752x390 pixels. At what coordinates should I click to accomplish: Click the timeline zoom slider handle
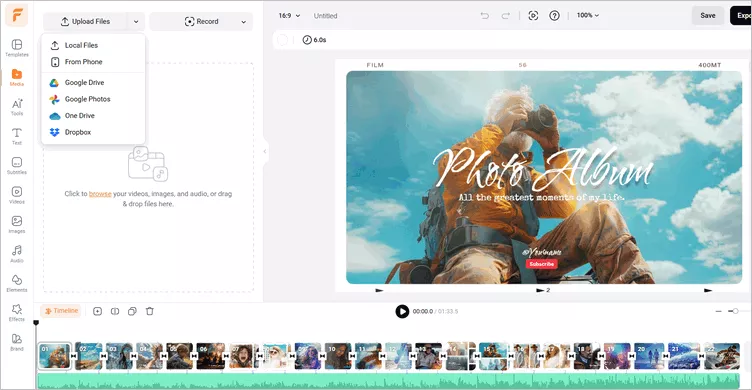735,311
